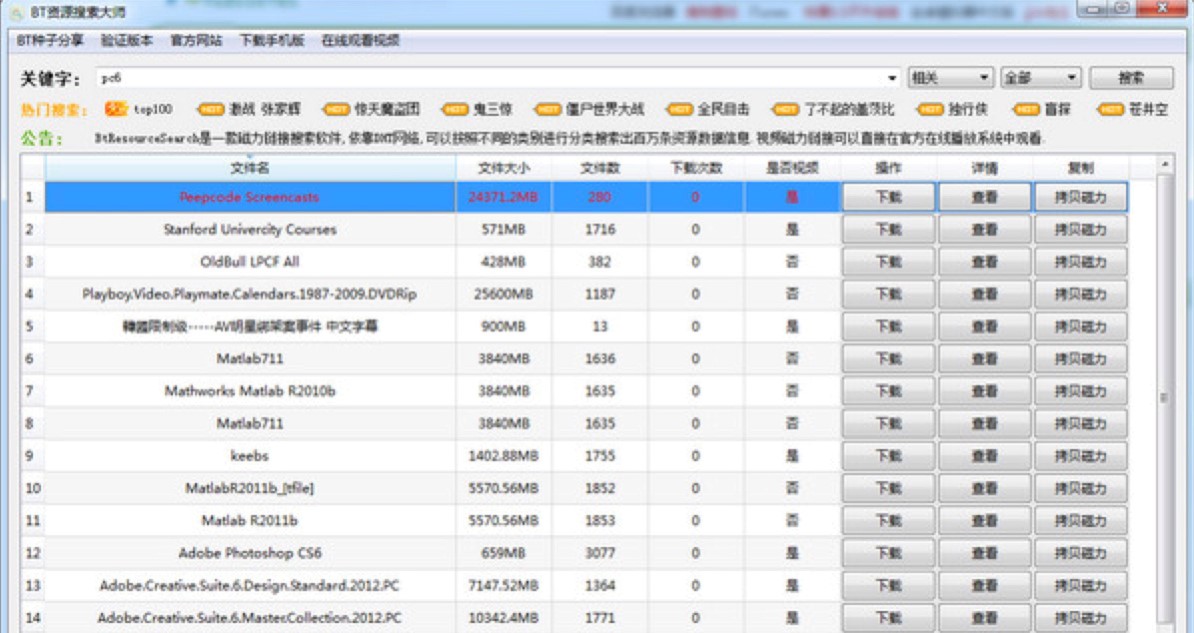
Task: Click the HOT badge beside 僵尸世界大战
Action: tap(547, 109)
